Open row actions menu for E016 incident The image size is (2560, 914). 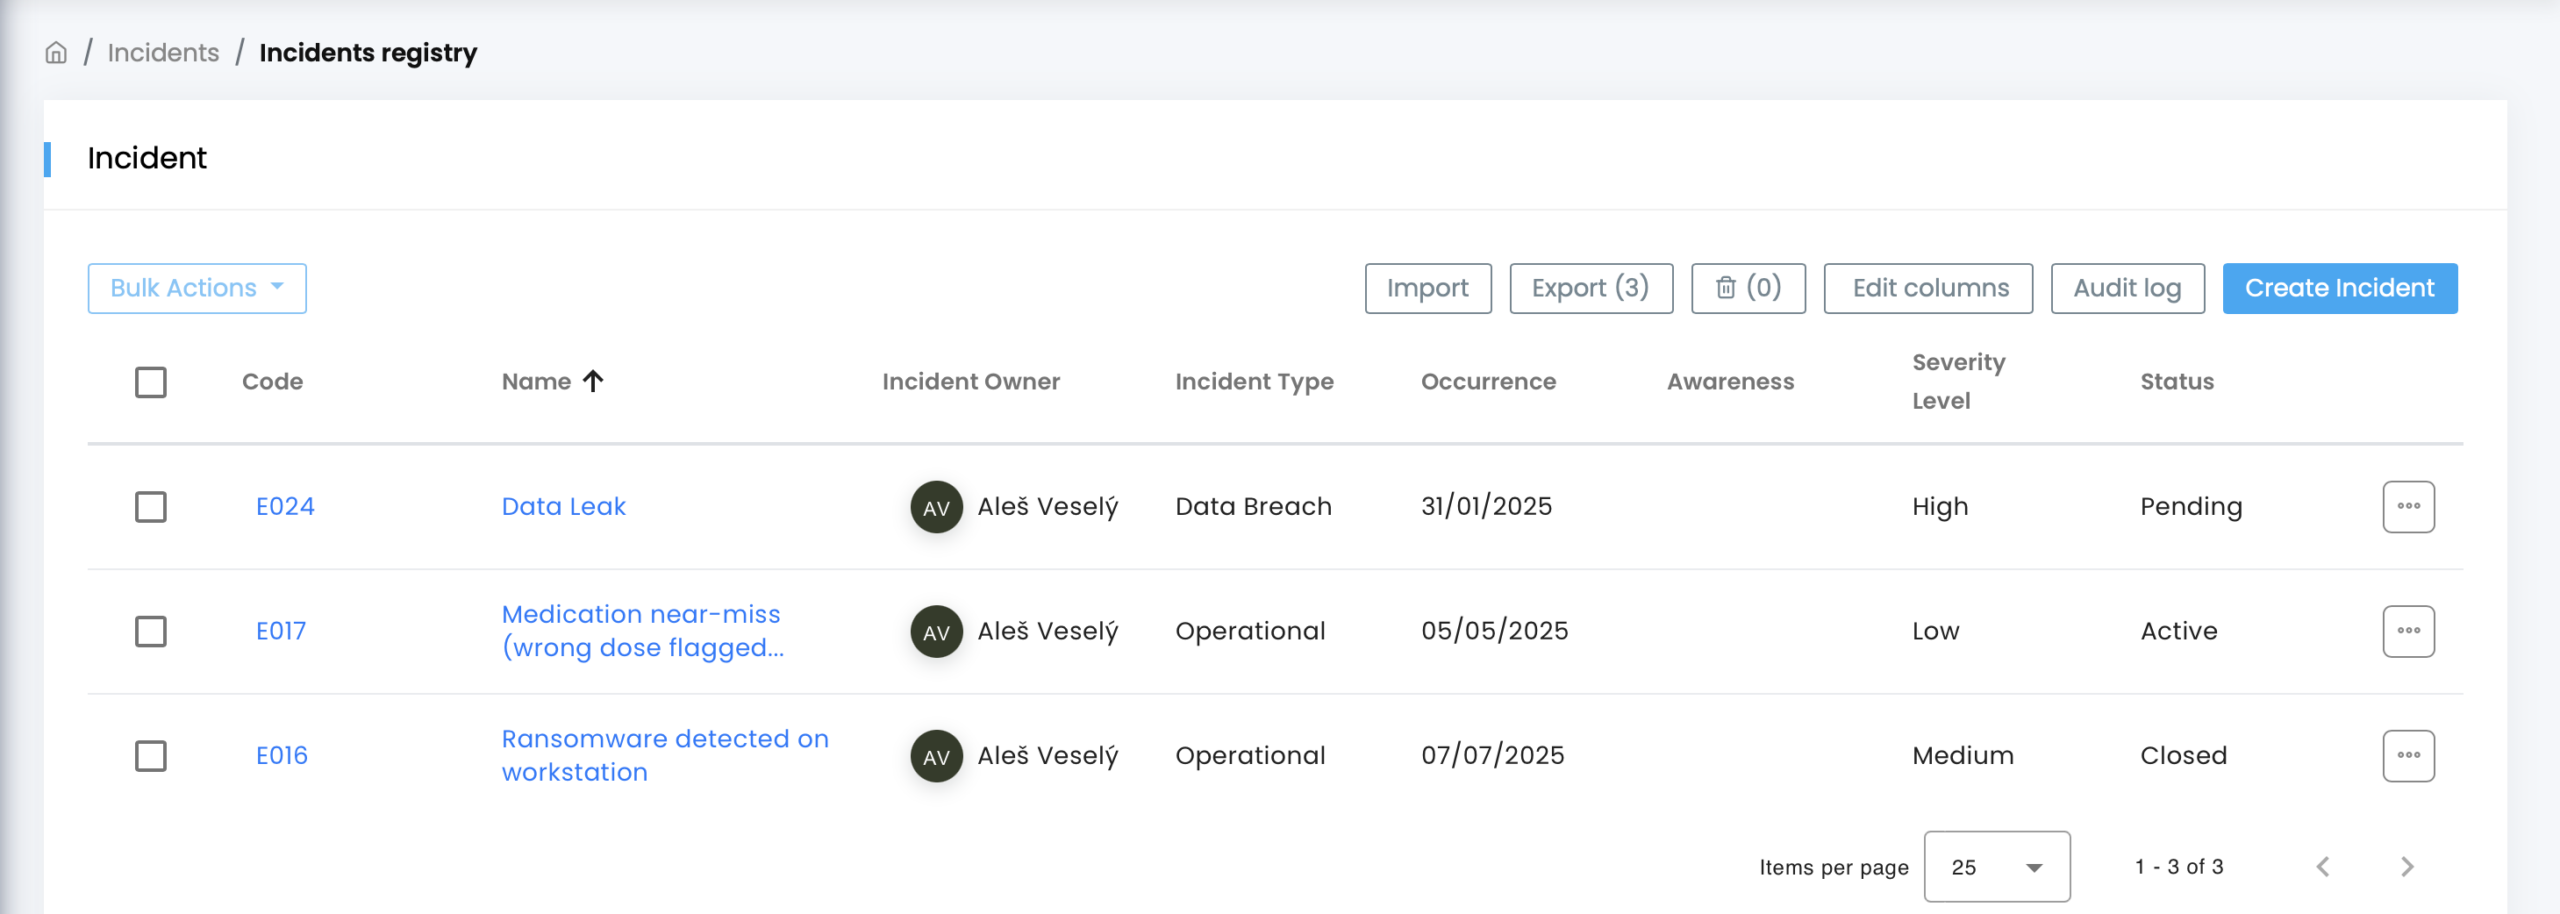coord(2408,756)
